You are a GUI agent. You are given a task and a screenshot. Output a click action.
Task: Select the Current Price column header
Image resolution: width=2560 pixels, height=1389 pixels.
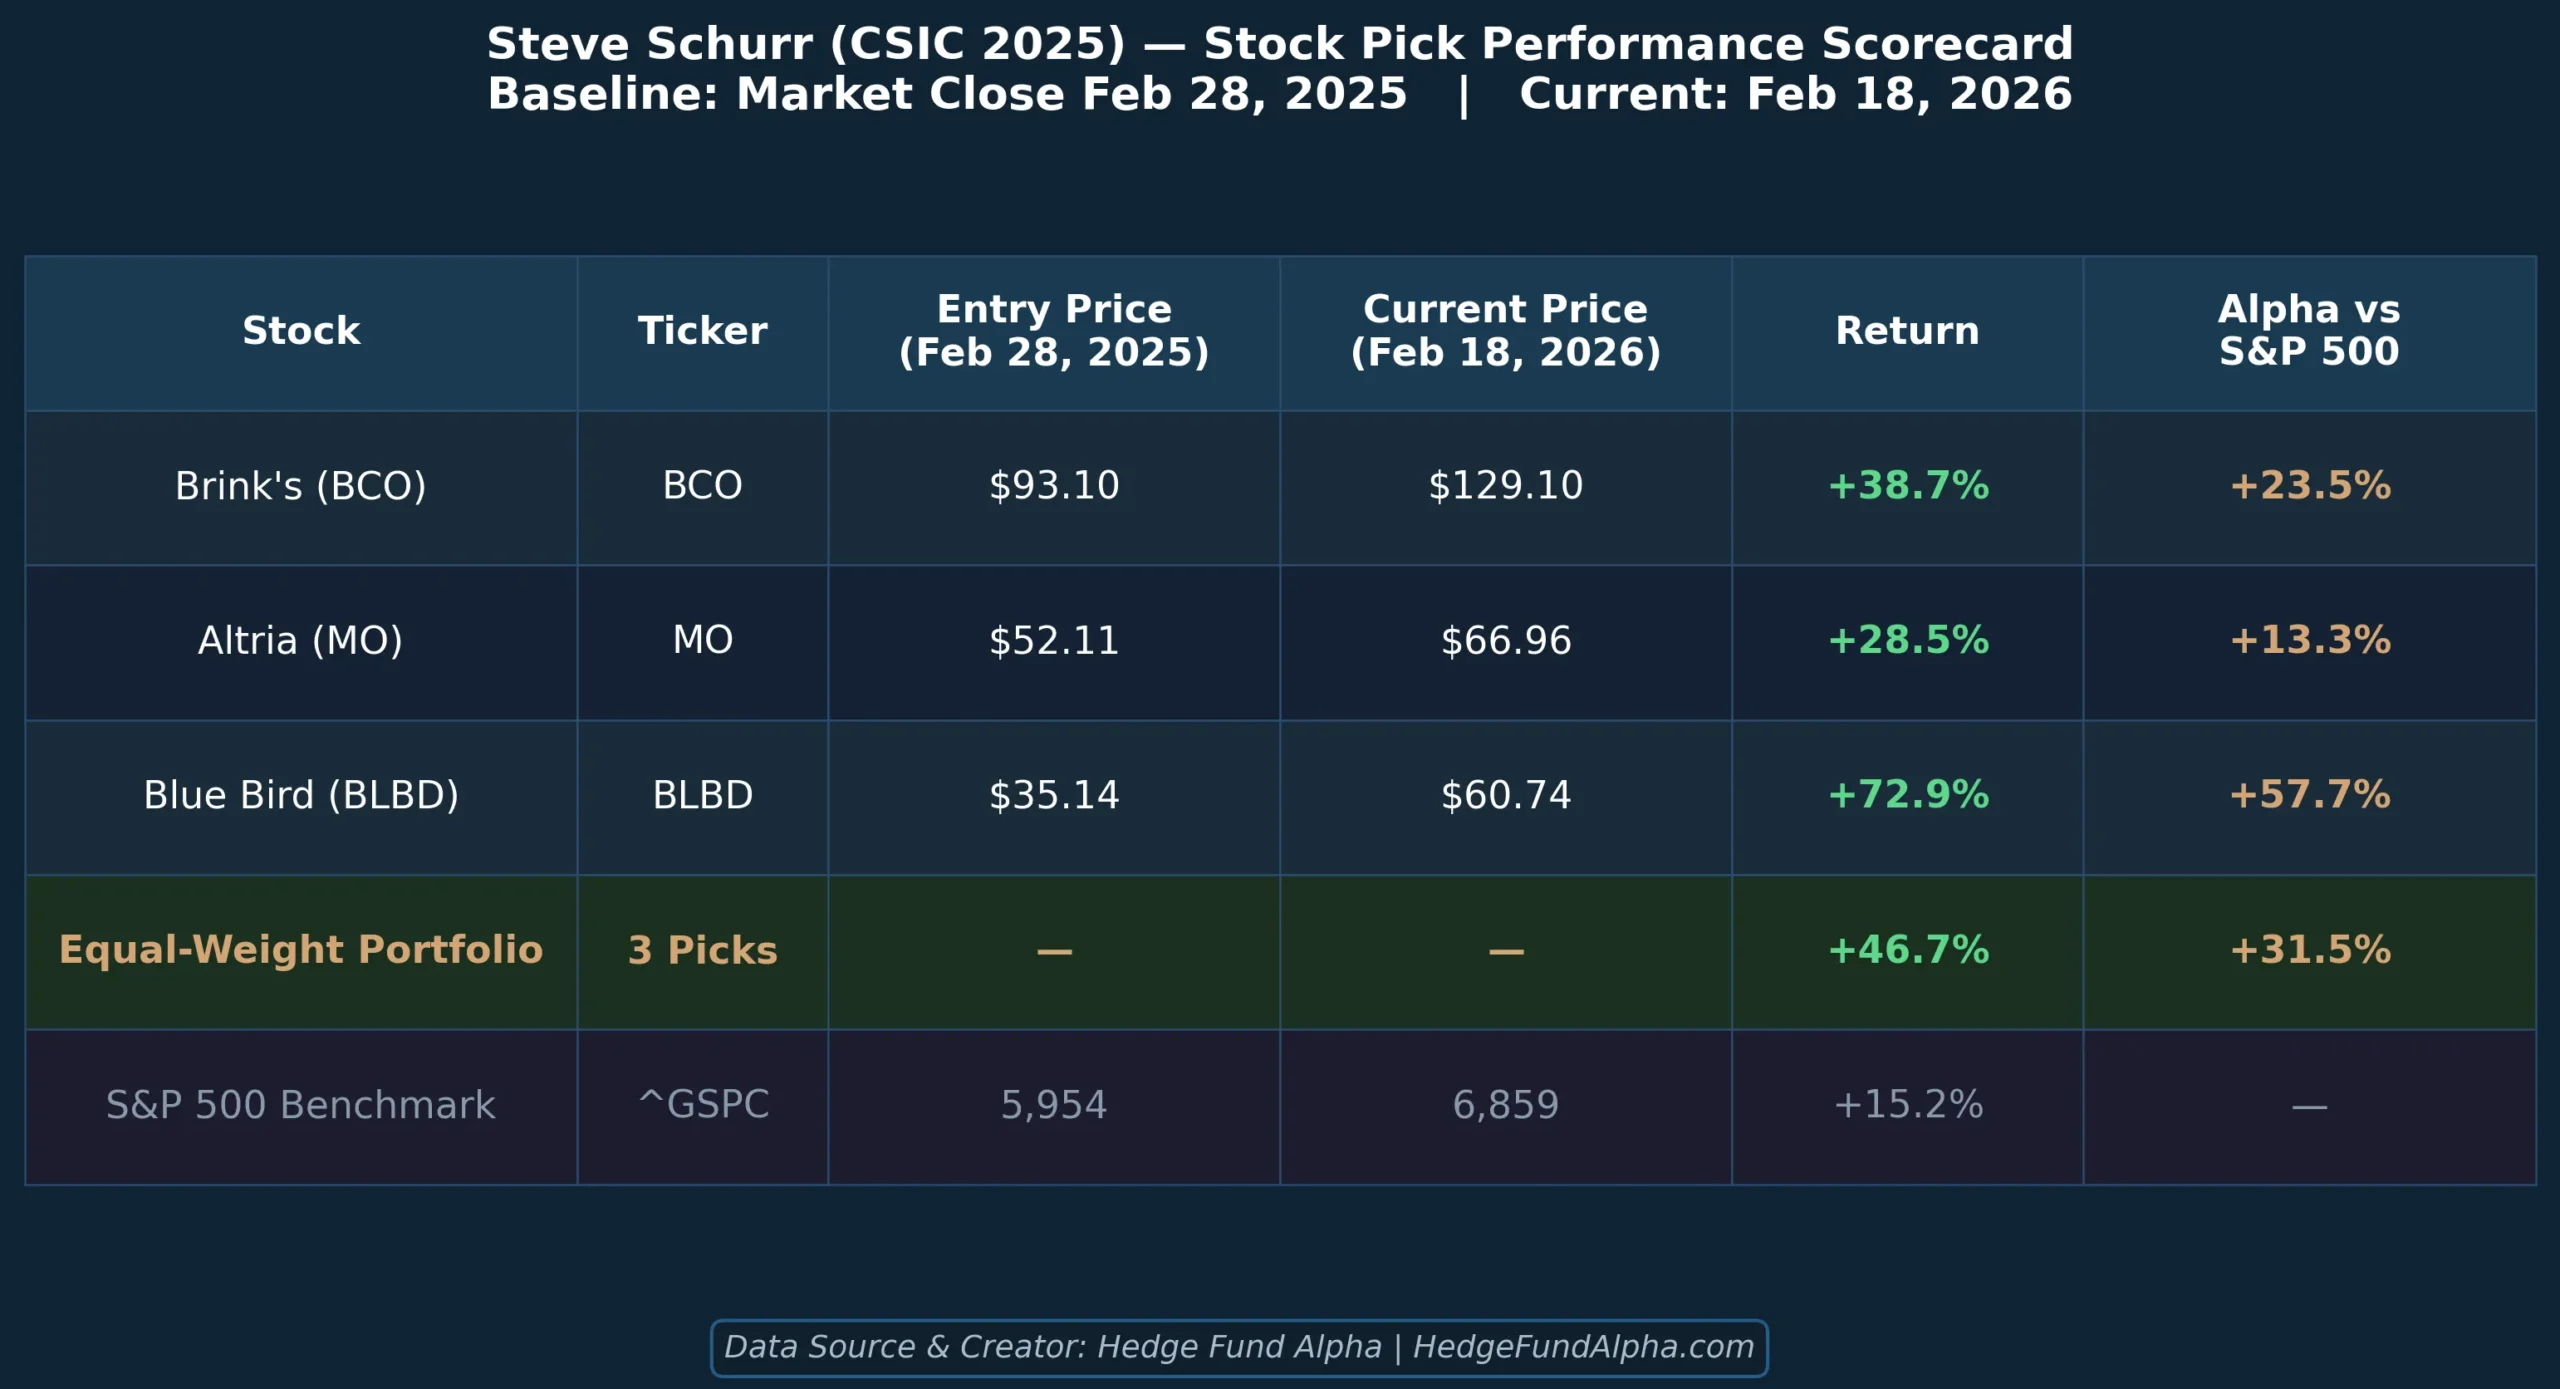point(1505,331)
